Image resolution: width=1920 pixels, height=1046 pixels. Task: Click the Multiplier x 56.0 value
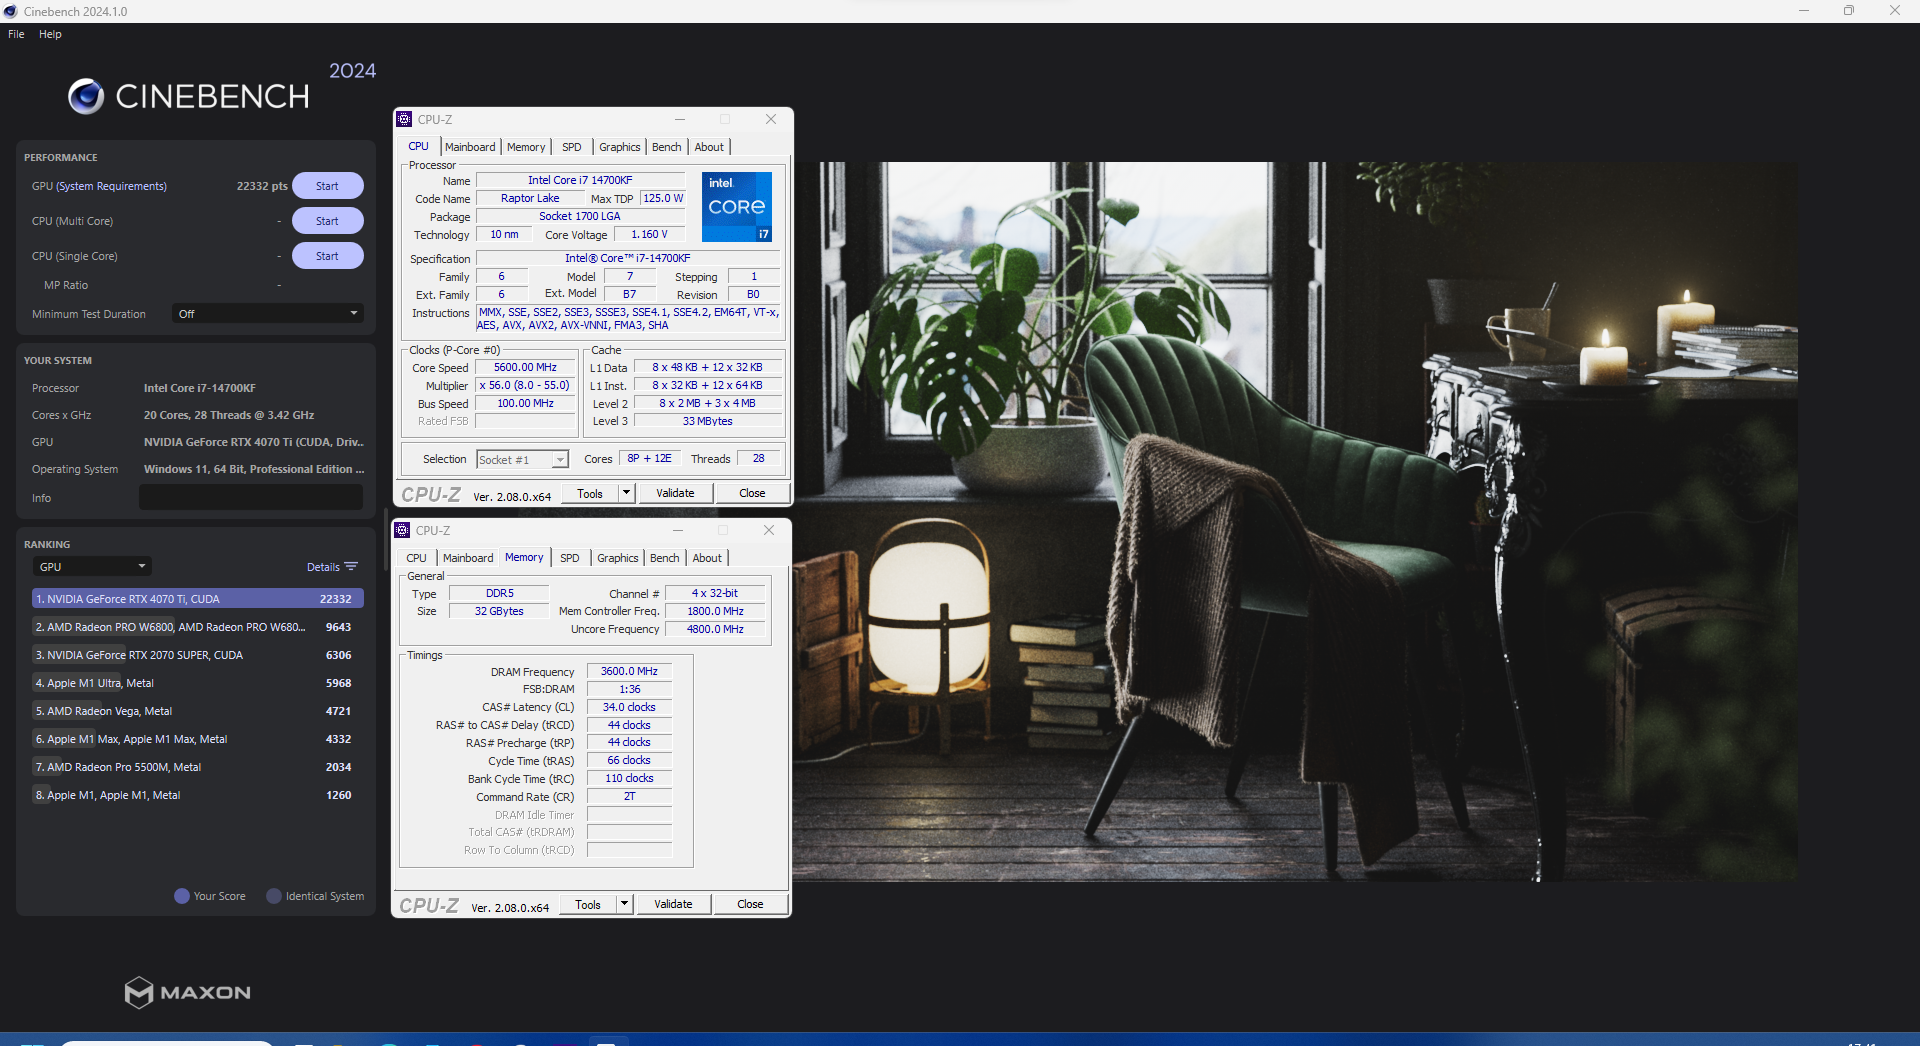525,385
